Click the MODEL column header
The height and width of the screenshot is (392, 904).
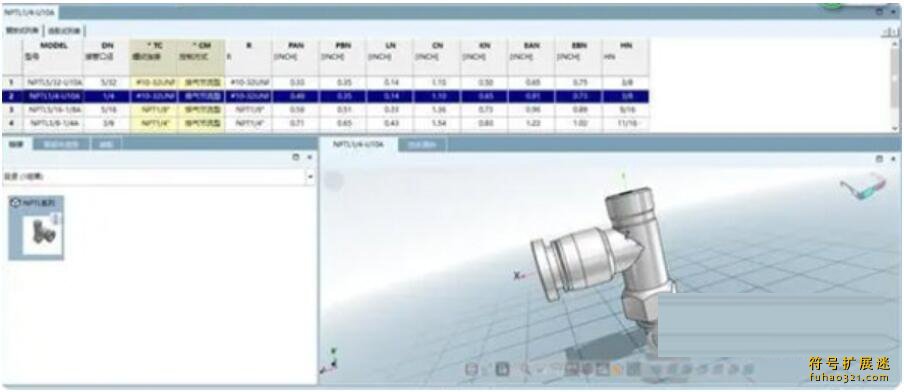[54, 45]
